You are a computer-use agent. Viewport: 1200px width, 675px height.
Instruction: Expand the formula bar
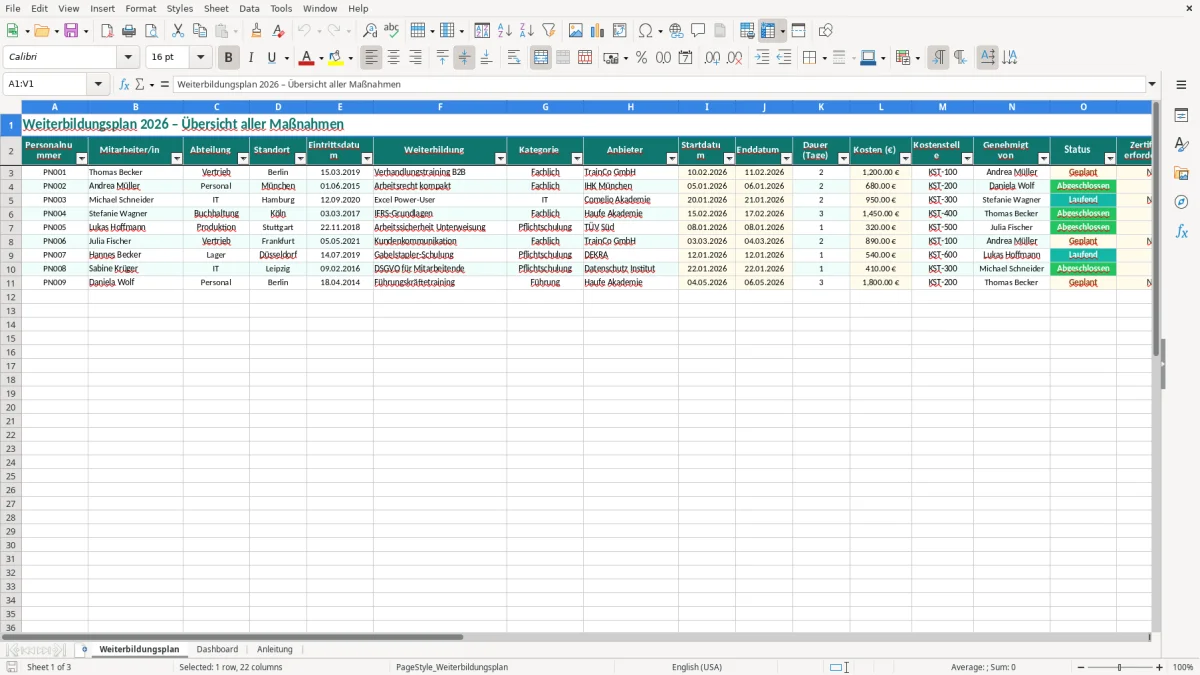1152,84
